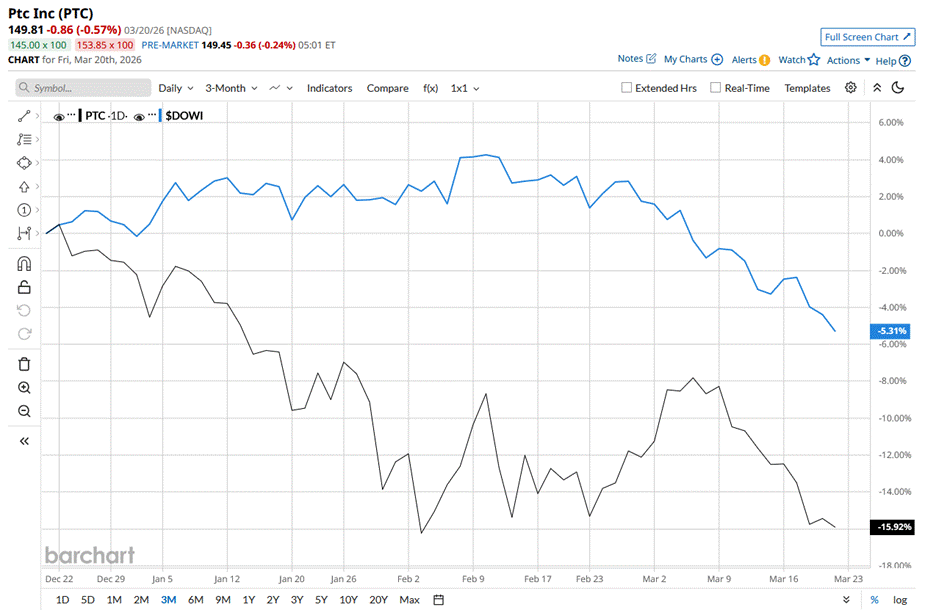Collapse the chart header panel
936x610 pixels.
point(877,88)
